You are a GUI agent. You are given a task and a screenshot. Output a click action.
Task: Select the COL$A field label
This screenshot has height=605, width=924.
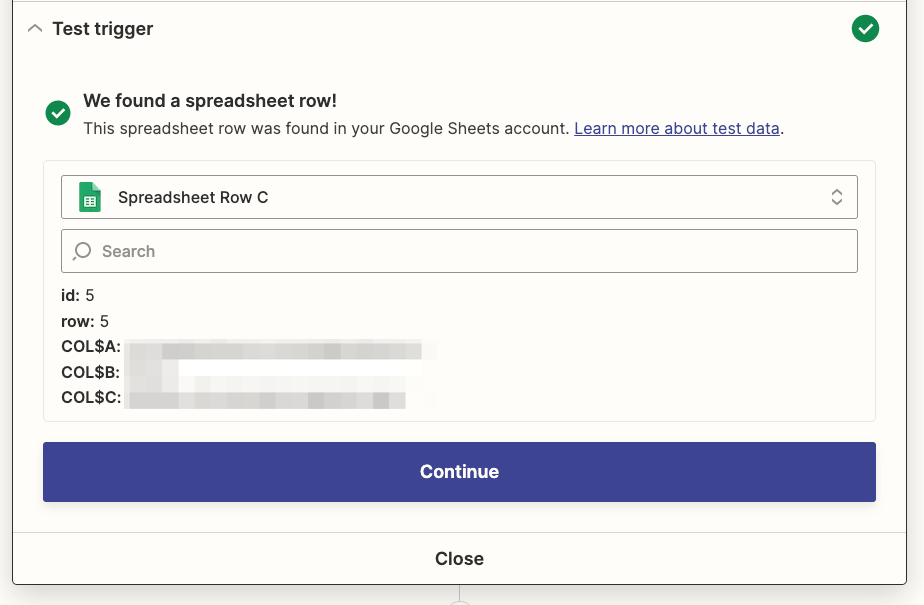pyautogui.click(x=91, y=347)
